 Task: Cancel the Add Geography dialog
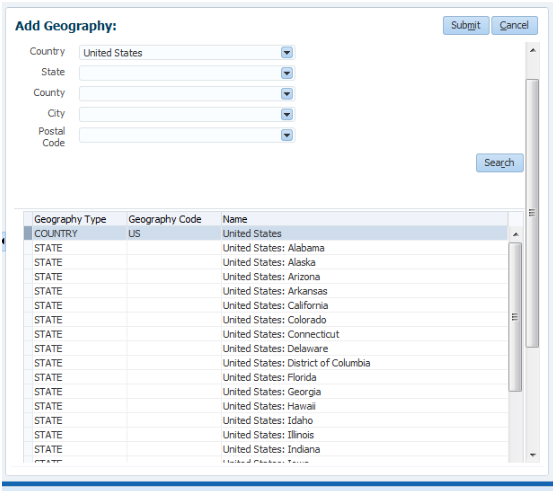coord(514,25)
